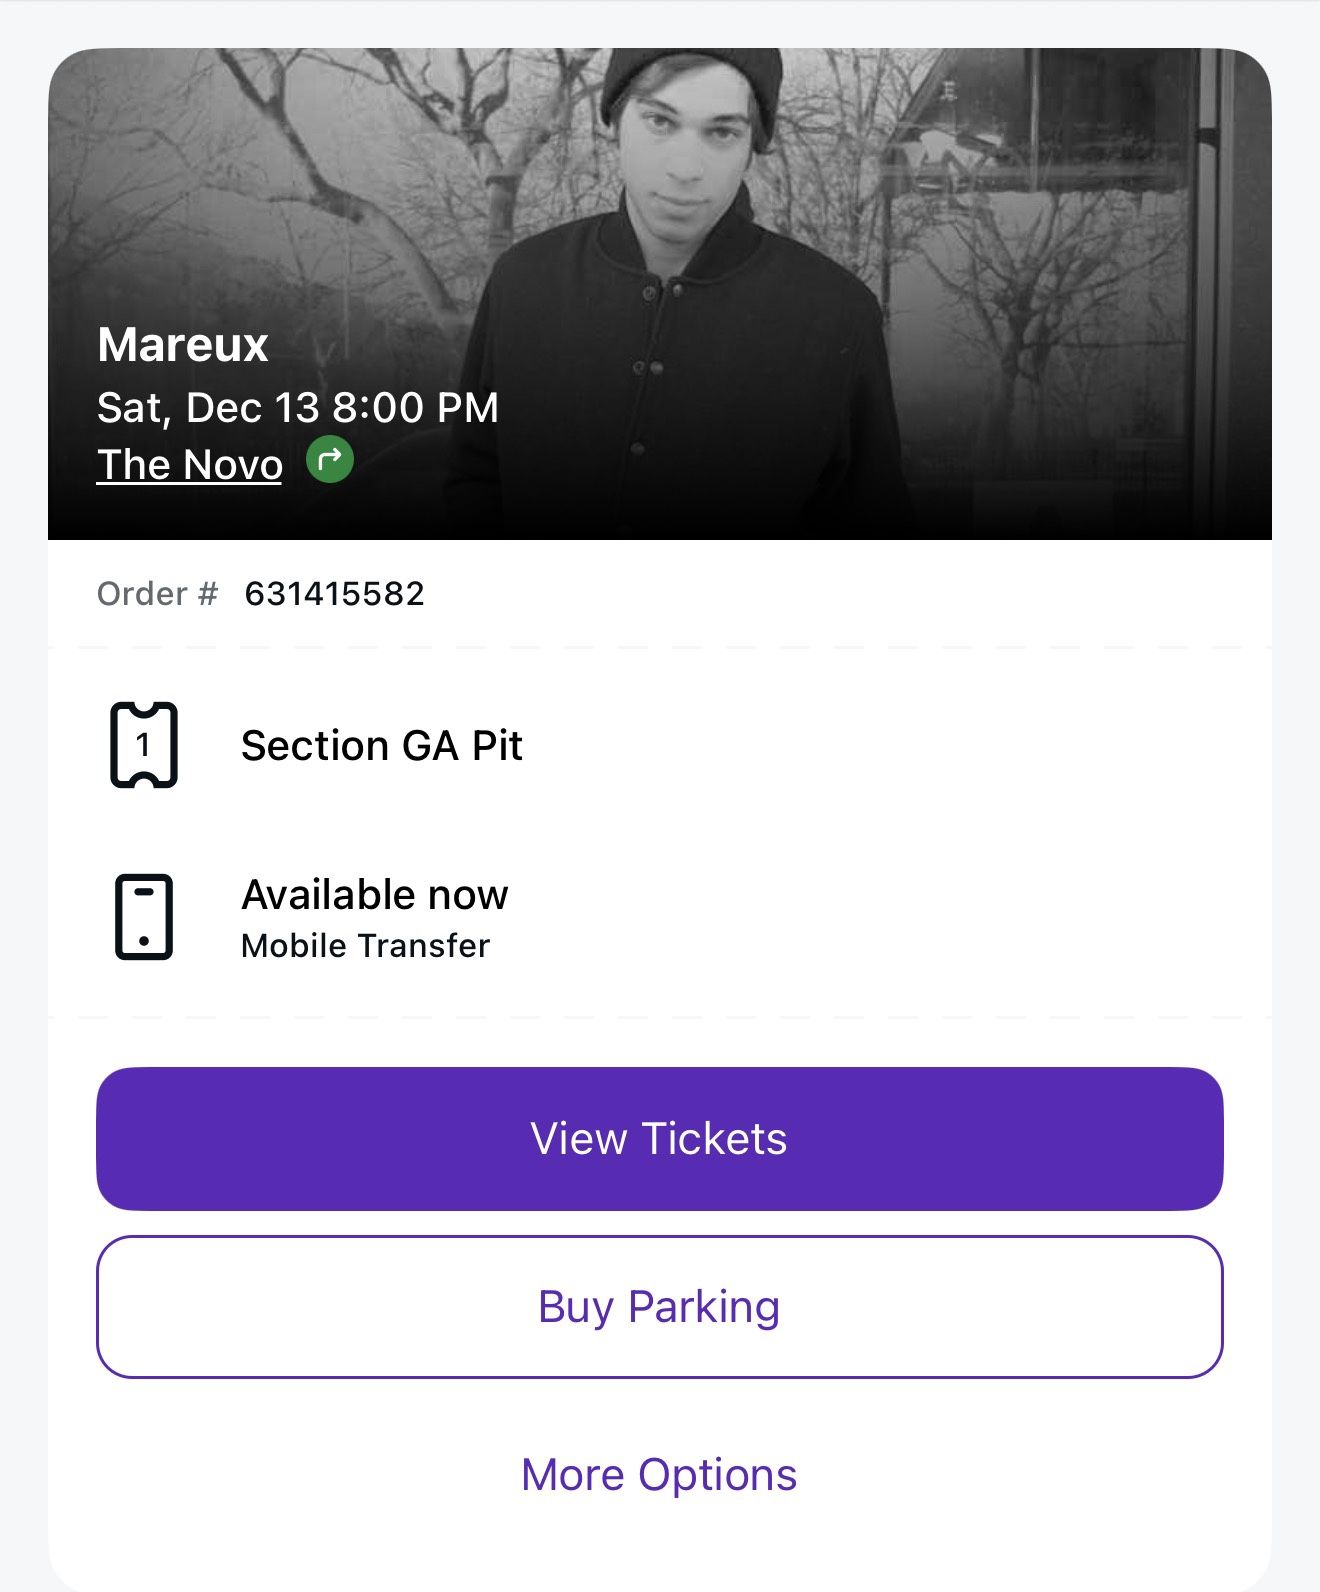Tap the Available now text
The height and width of the screenshot is (1592, 1320).
pos(374,894)
